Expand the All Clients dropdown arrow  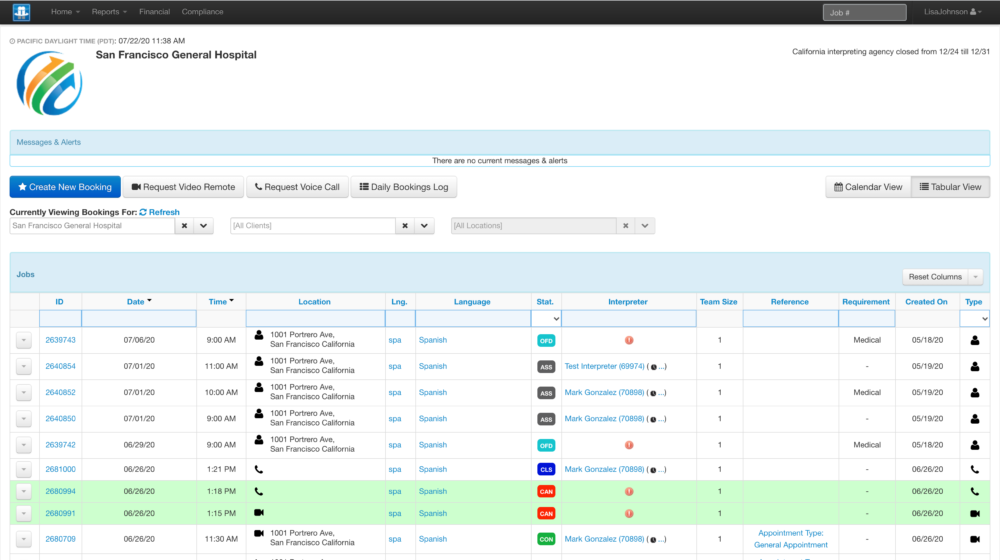(x=424, y=226)
